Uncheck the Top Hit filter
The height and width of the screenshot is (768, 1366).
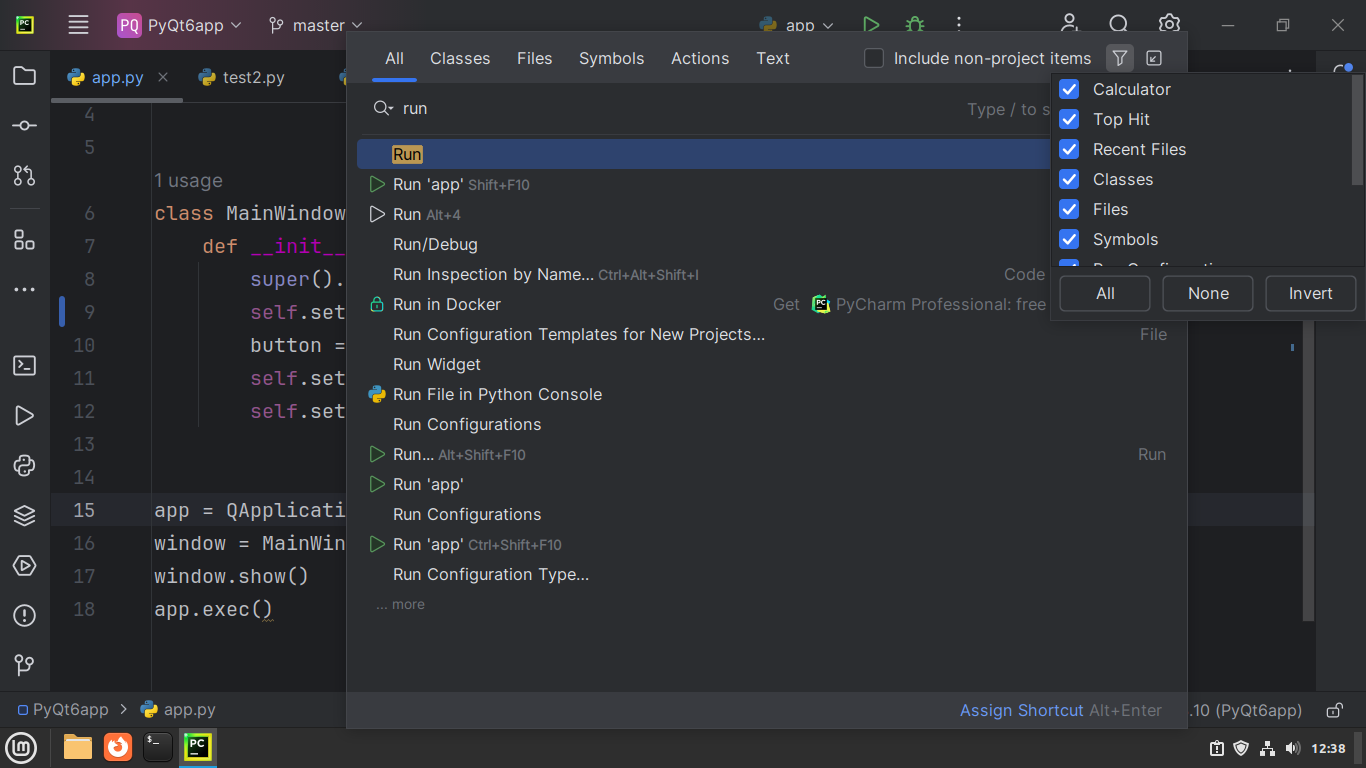(x=1069, y=119)
